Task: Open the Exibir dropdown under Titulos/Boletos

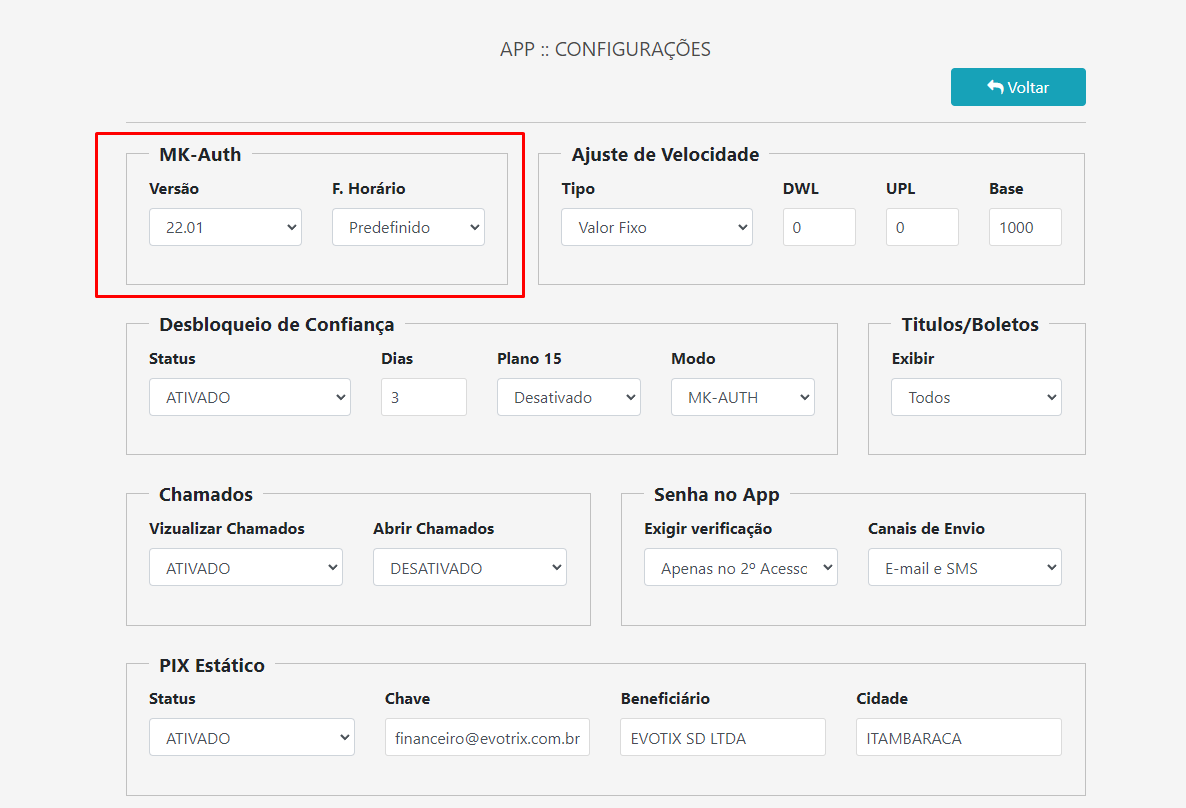Action: (x=976, y=397)
